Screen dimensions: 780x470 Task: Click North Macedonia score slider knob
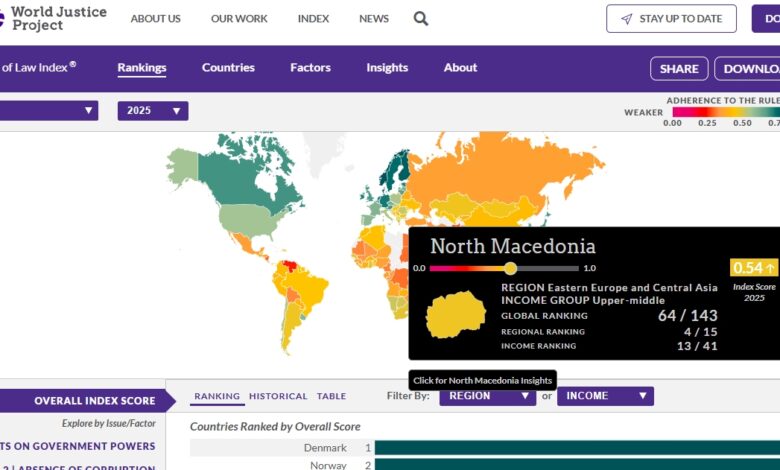pyautogui.click(x=510, y=269)
